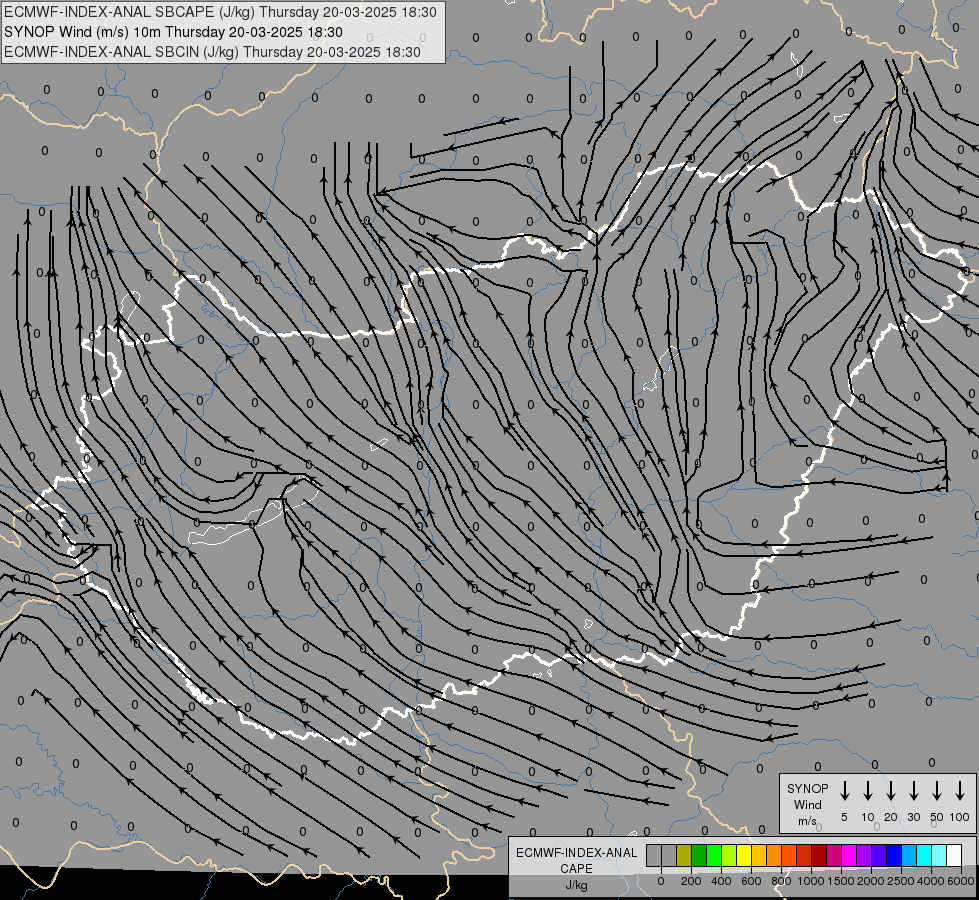Screen dimensions: 979x900
Task: Click the magenta swatch left of the 2000 tick
Action: (849, 855)
